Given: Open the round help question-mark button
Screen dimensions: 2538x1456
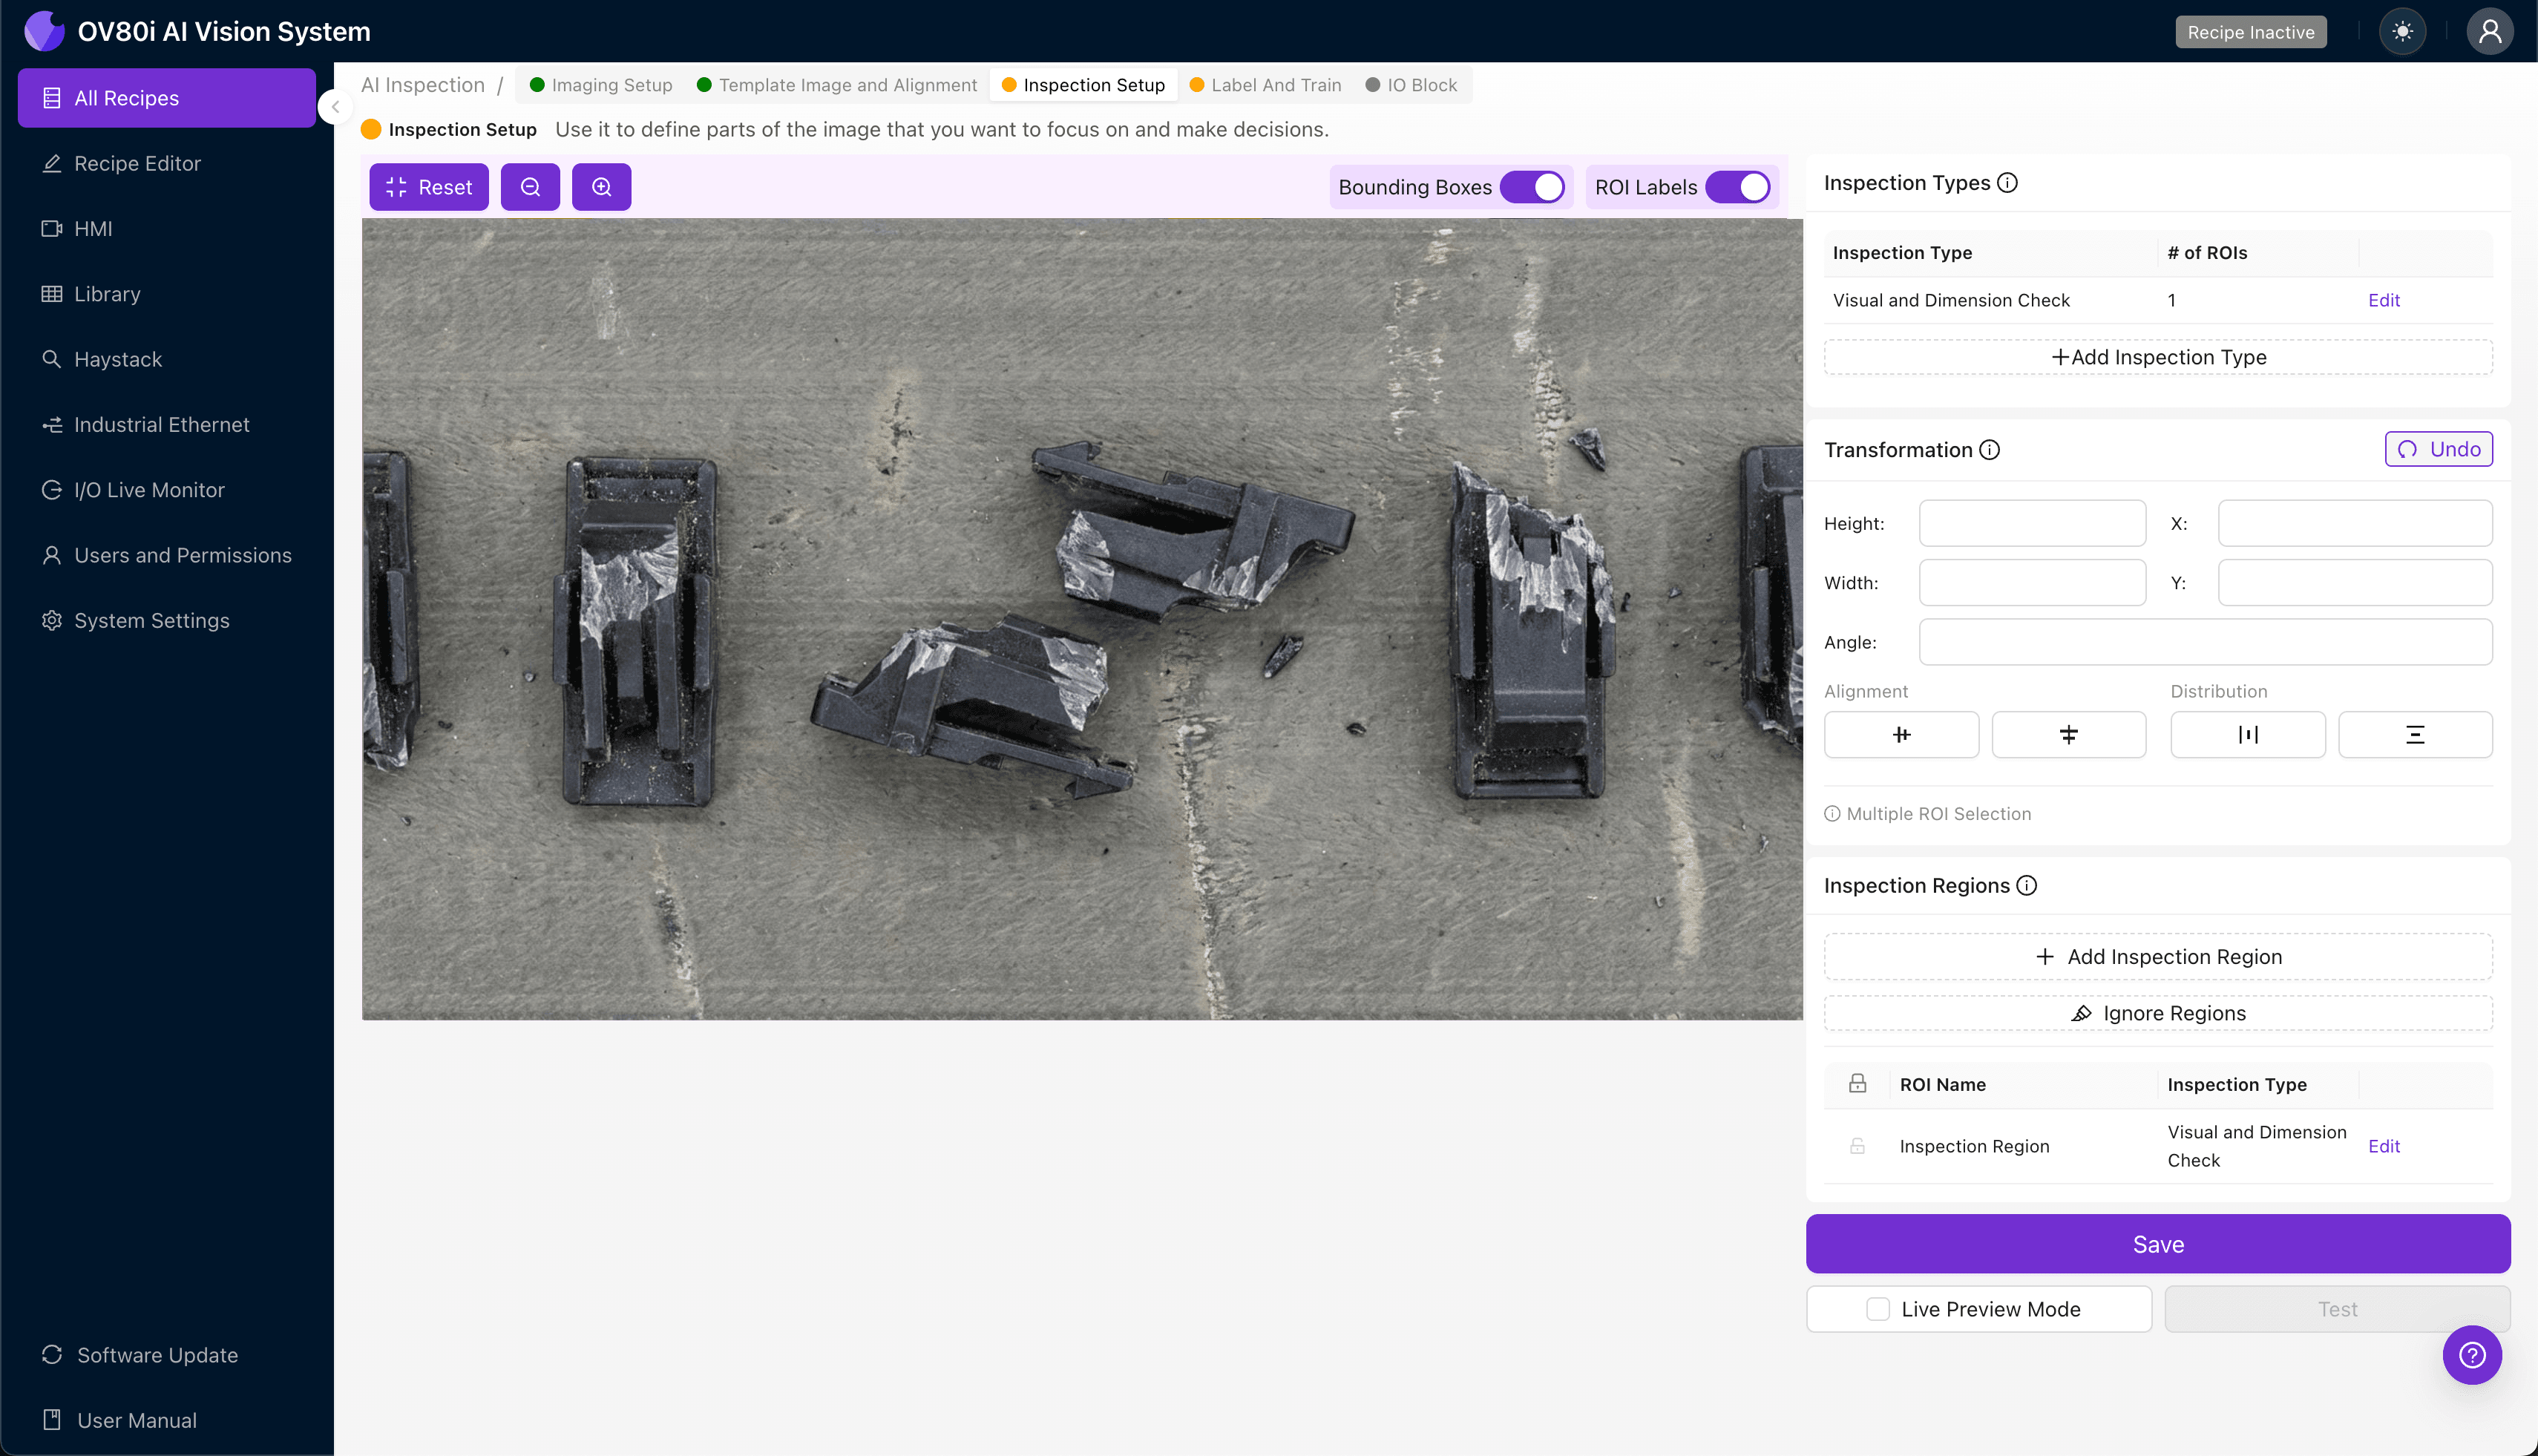Looking at the screenshot, I should click(2471, 1355).
